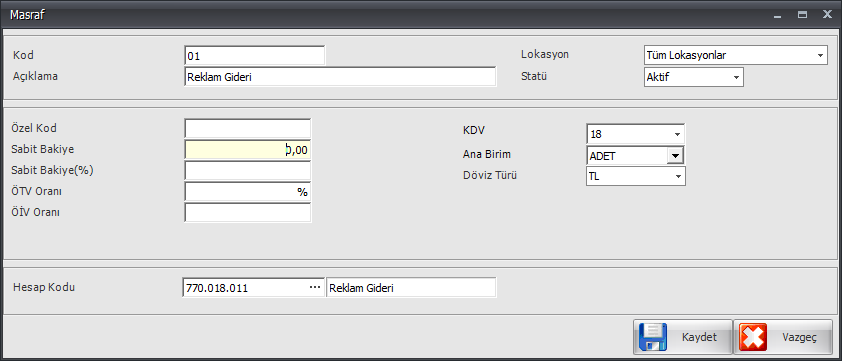The width and height of the screenshot is (842, 361).
Task: Expand the Lokasyon dropdown
Action: 820,55
